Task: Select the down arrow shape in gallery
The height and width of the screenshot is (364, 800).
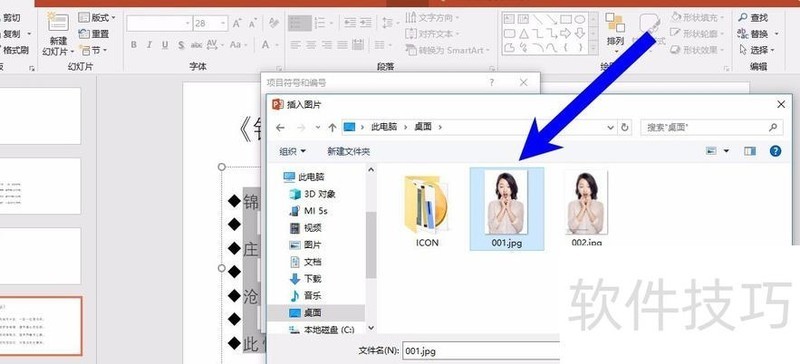Action: (580, 34)
